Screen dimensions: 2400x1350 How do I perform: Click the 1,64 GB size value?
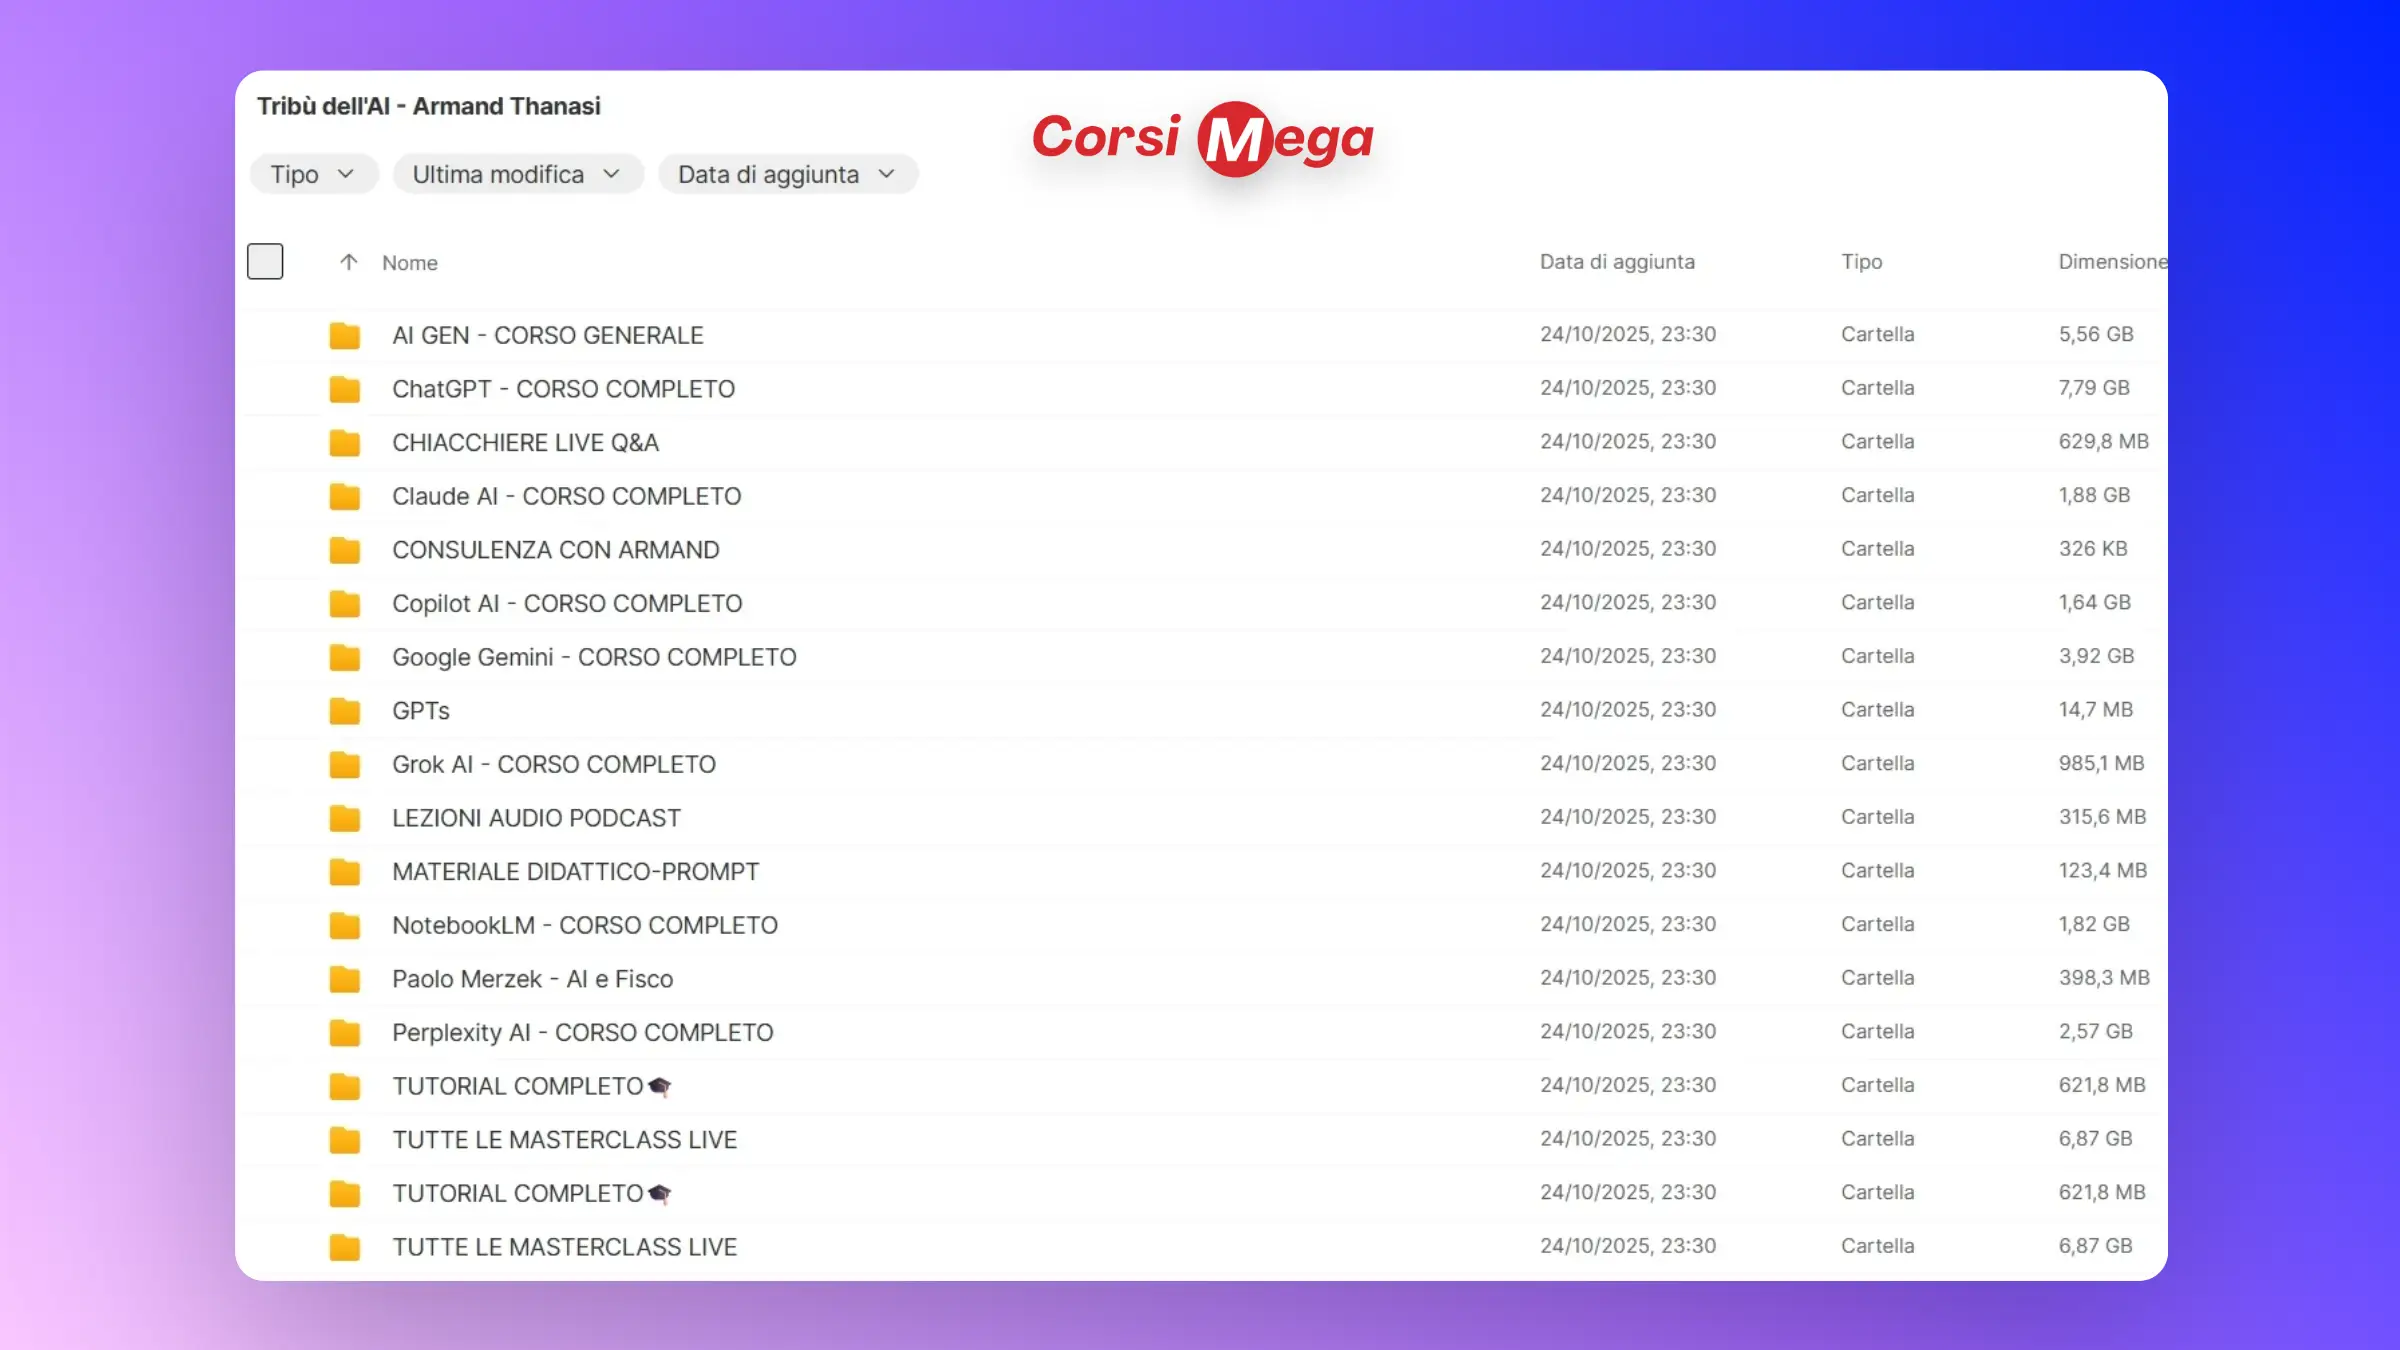[2094, 603]
